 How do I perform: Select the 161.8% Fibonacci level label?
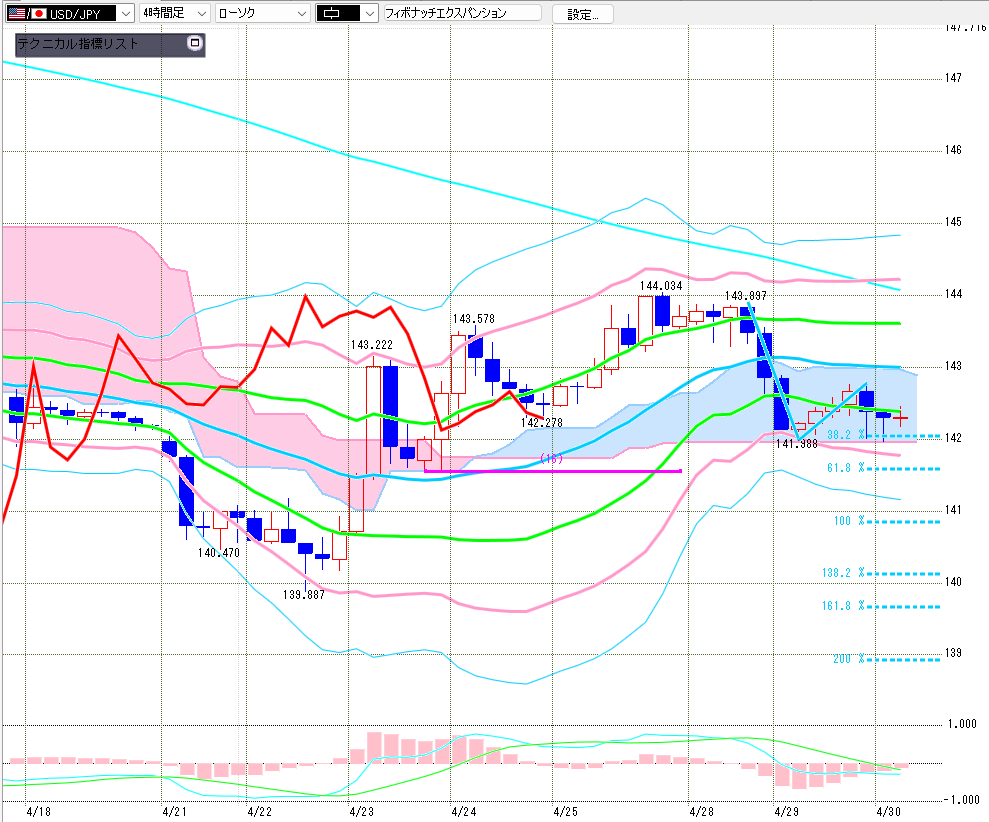pos(843,606)
